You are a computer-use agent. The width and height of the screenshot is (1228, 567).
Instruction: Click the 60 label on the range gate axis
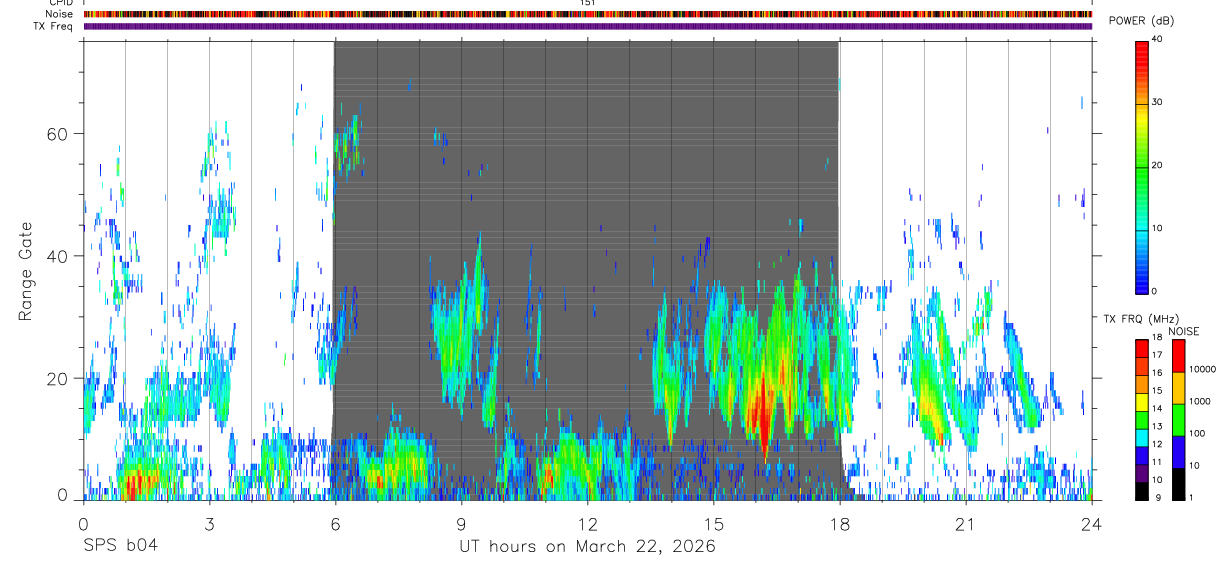pos(59,133)
